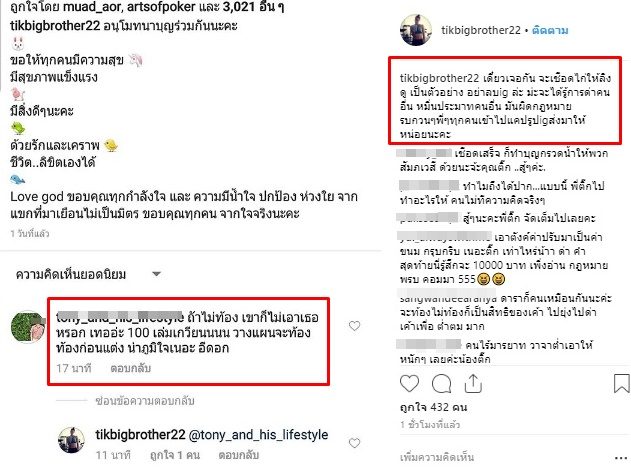Follow the account via ติดตาม link
The height and width of the screenshot is (476, 631).
550,30
